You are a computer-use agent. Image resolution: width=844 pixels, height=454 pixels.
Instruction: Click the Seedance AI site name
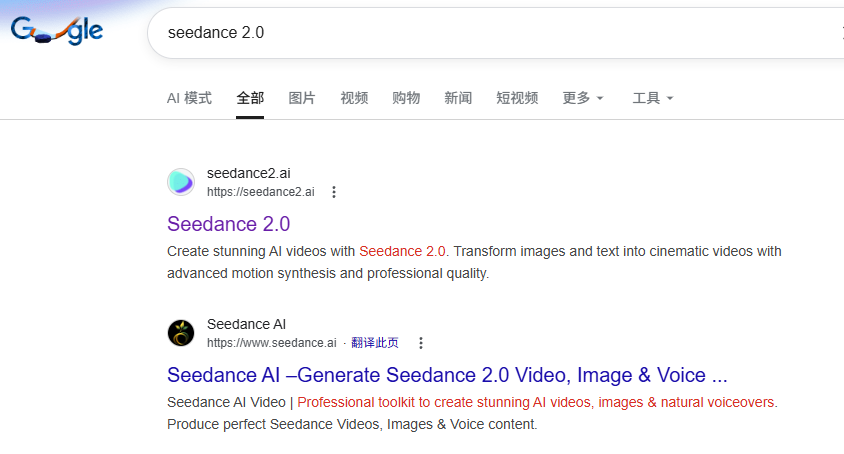(247, 324)
